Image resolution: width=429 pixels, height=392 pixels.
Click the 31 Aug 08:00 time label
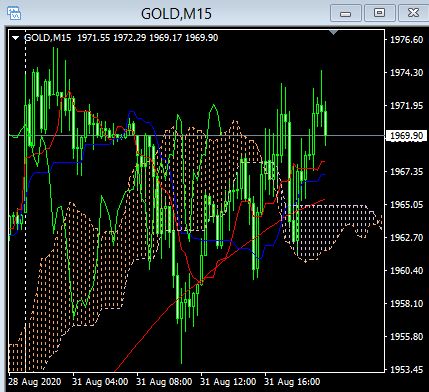pos(164,382)
